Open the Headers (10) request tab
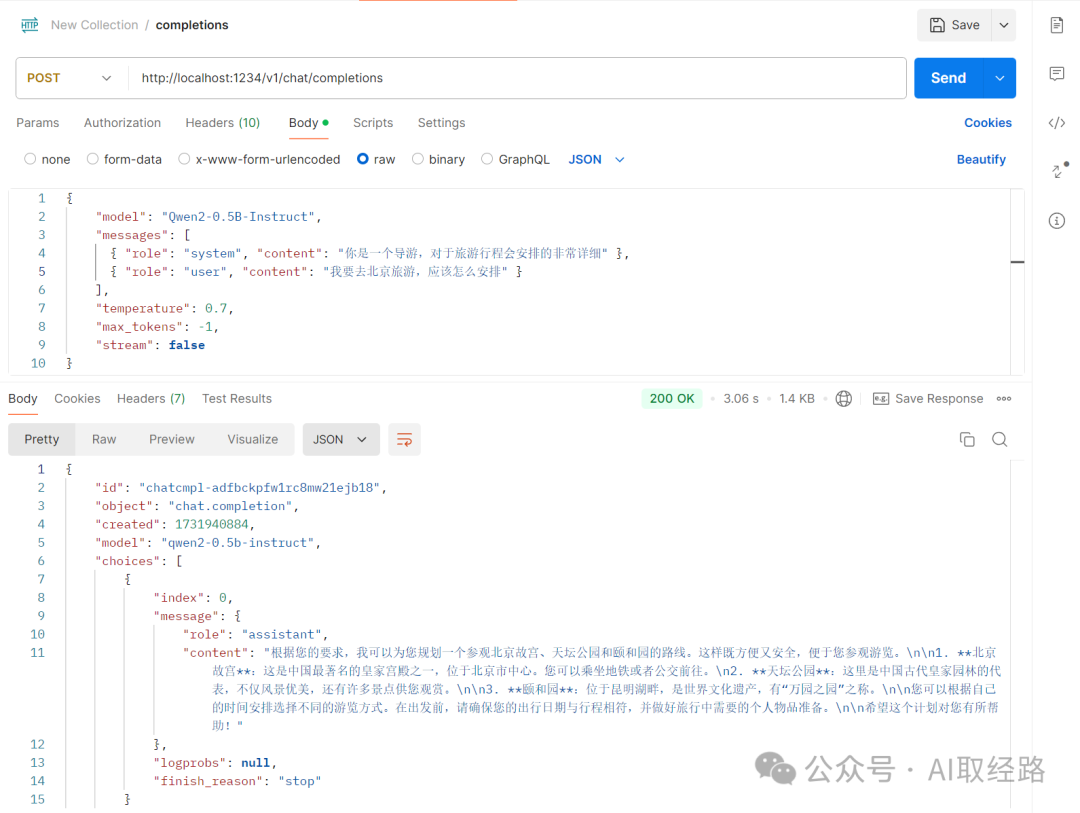Screen dimensions: 1080x813 (x=222, y=123)
